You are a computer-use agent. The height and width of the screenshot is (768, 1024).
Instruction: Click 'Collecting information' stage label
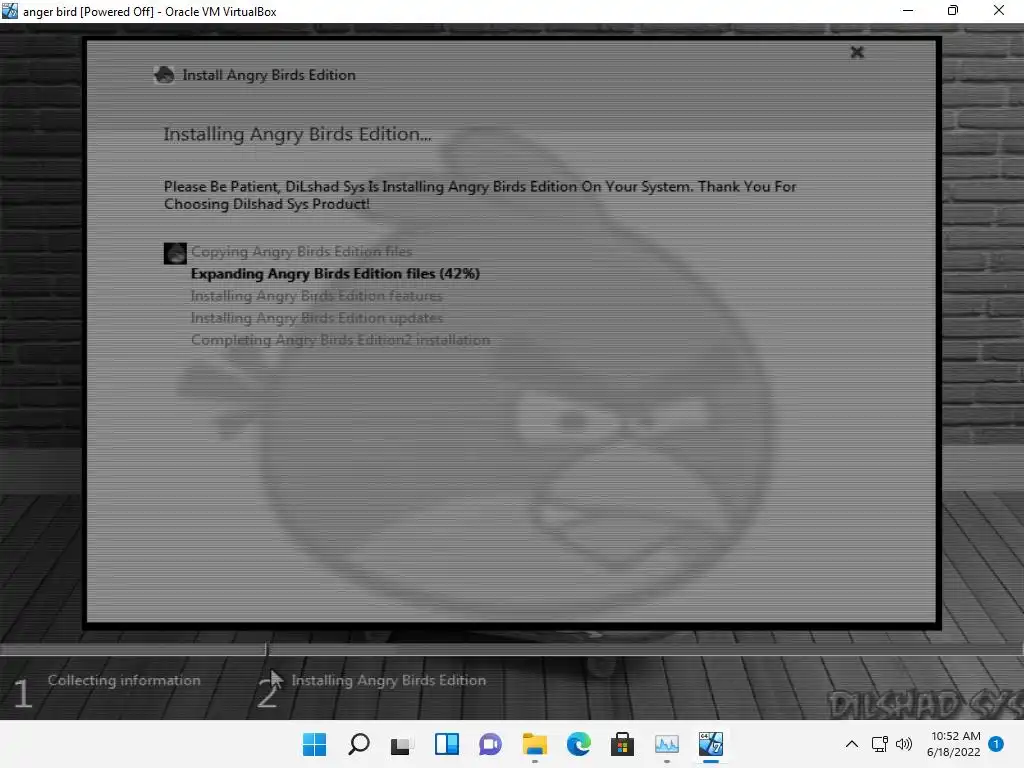tap(124, 680)
